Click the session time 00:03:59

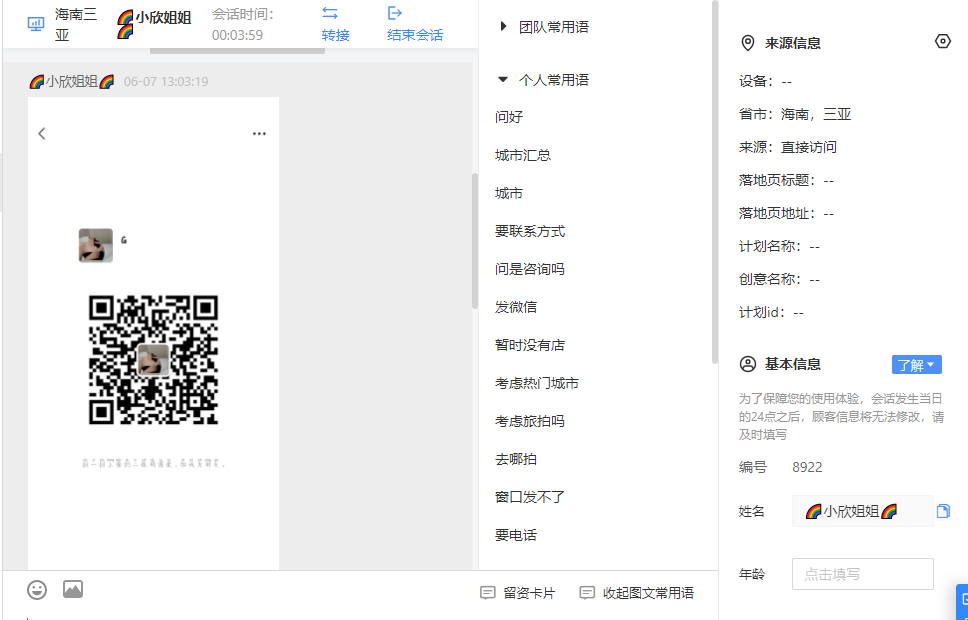(x=237, y=35)
